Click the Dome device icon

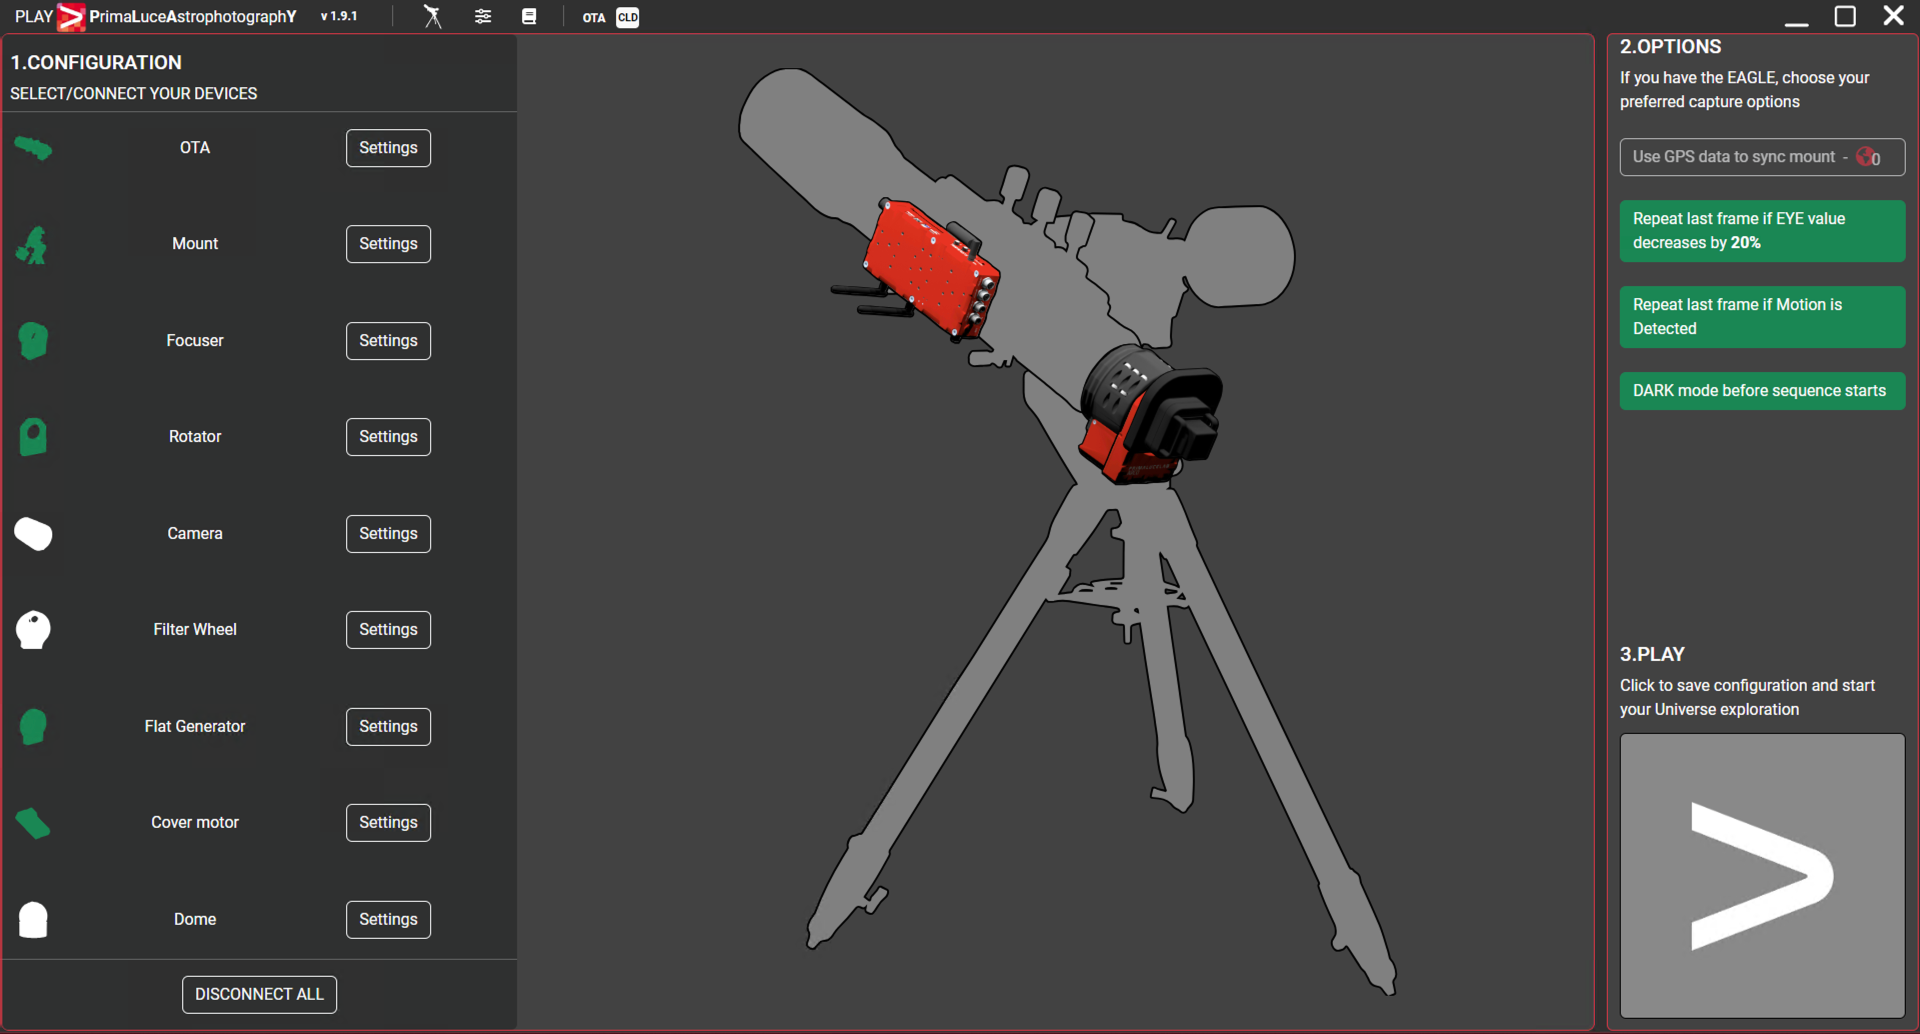click(x=33, y=920)
